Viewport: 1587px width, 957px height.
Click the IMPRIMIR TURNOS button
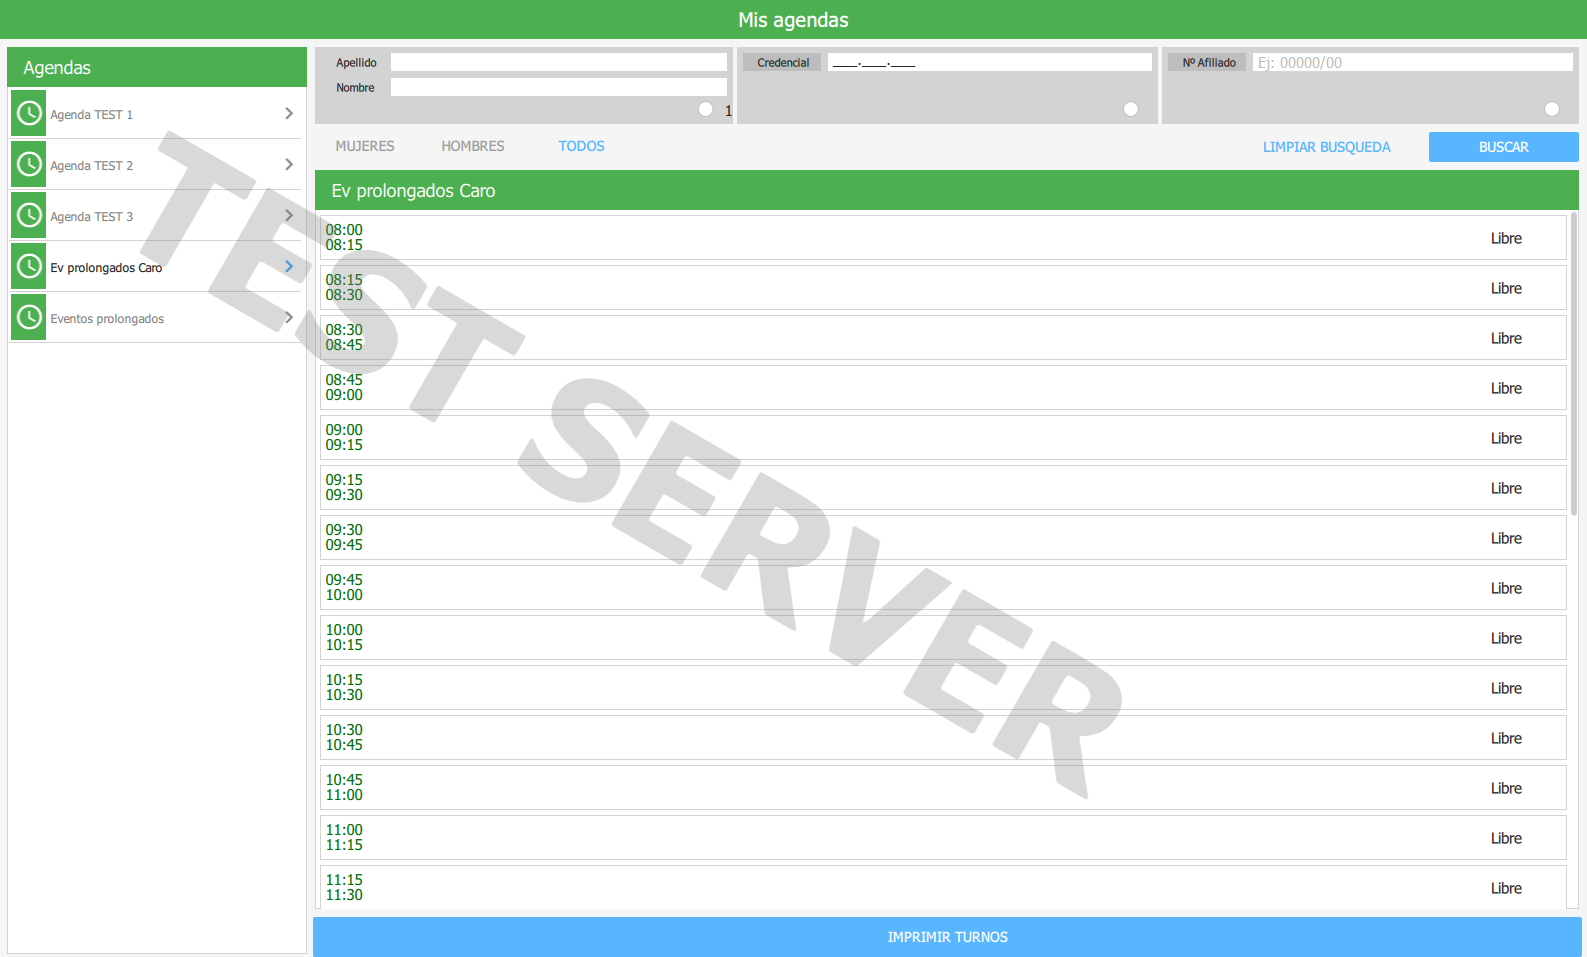pos(947,937)
